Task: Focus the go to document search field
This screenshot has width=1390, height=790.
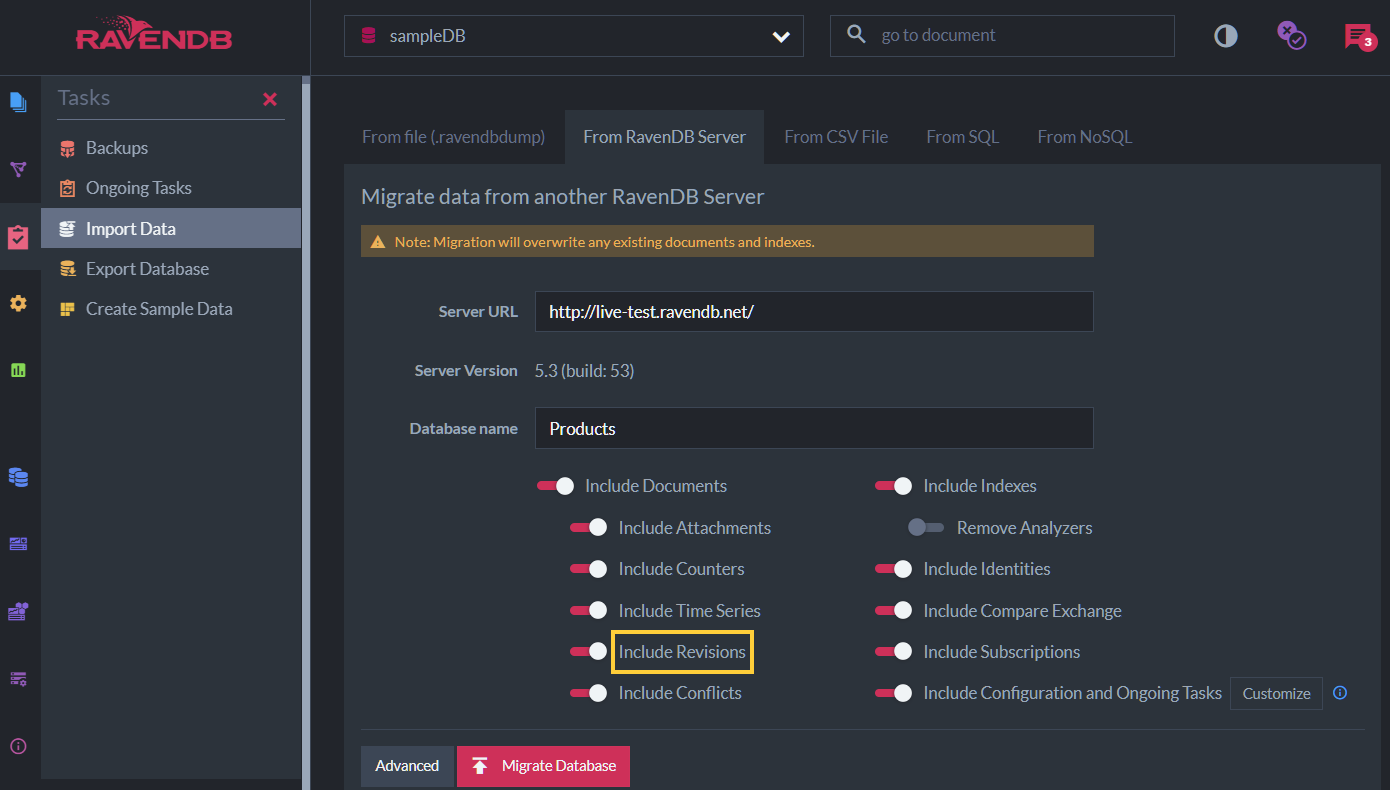Action: [1002, 35]
